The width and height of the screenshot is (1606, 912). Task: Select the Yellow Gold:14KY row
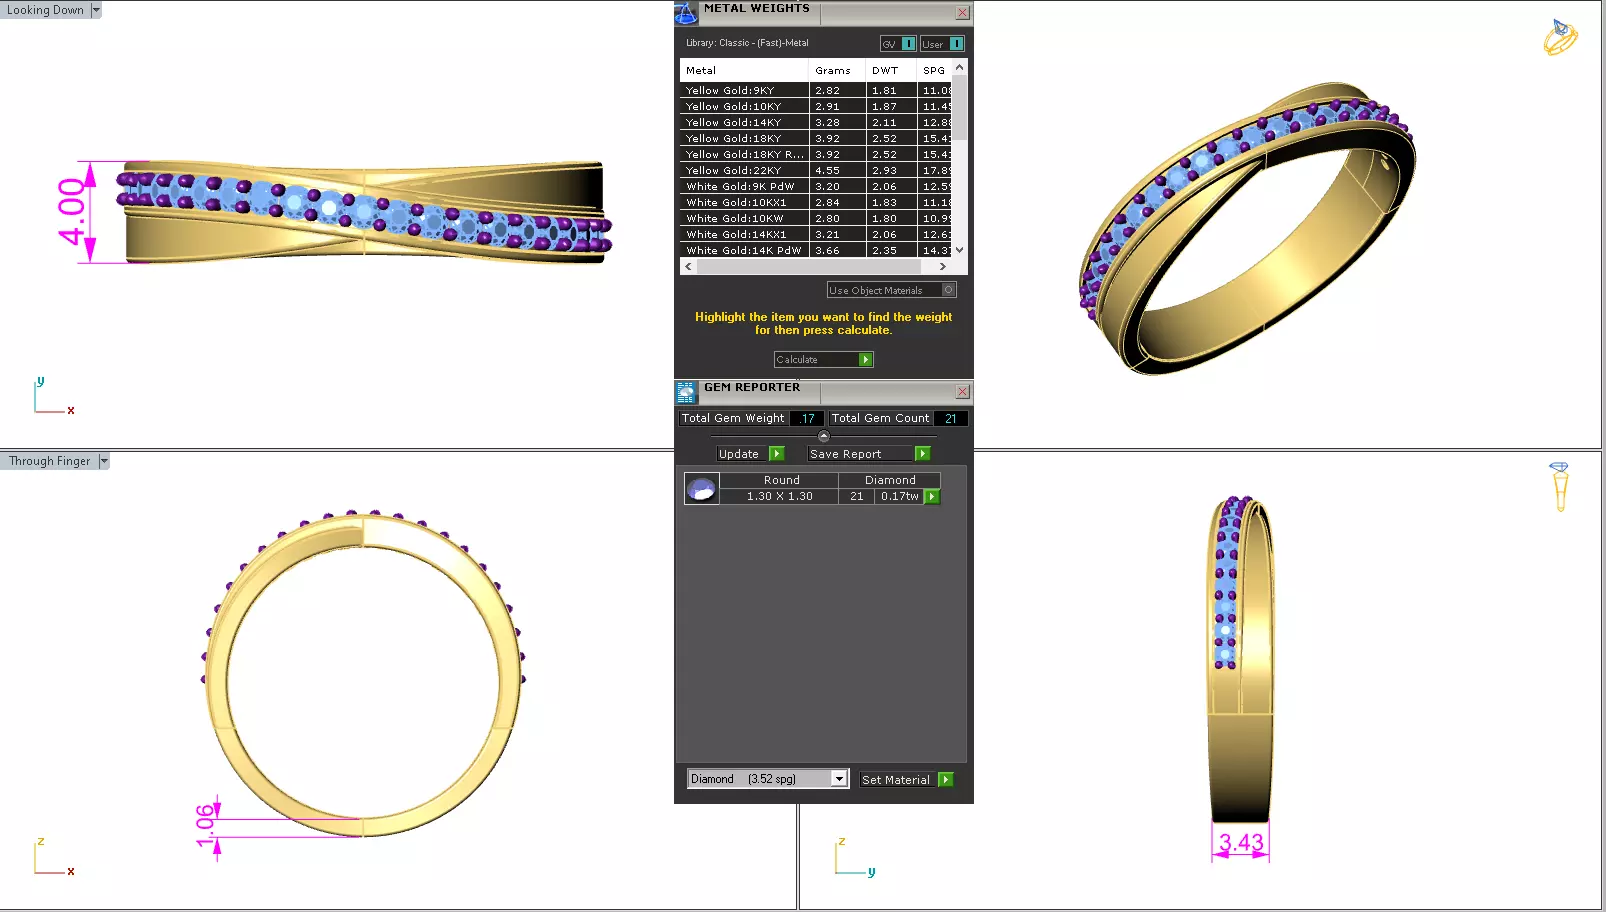click(817, 122)
